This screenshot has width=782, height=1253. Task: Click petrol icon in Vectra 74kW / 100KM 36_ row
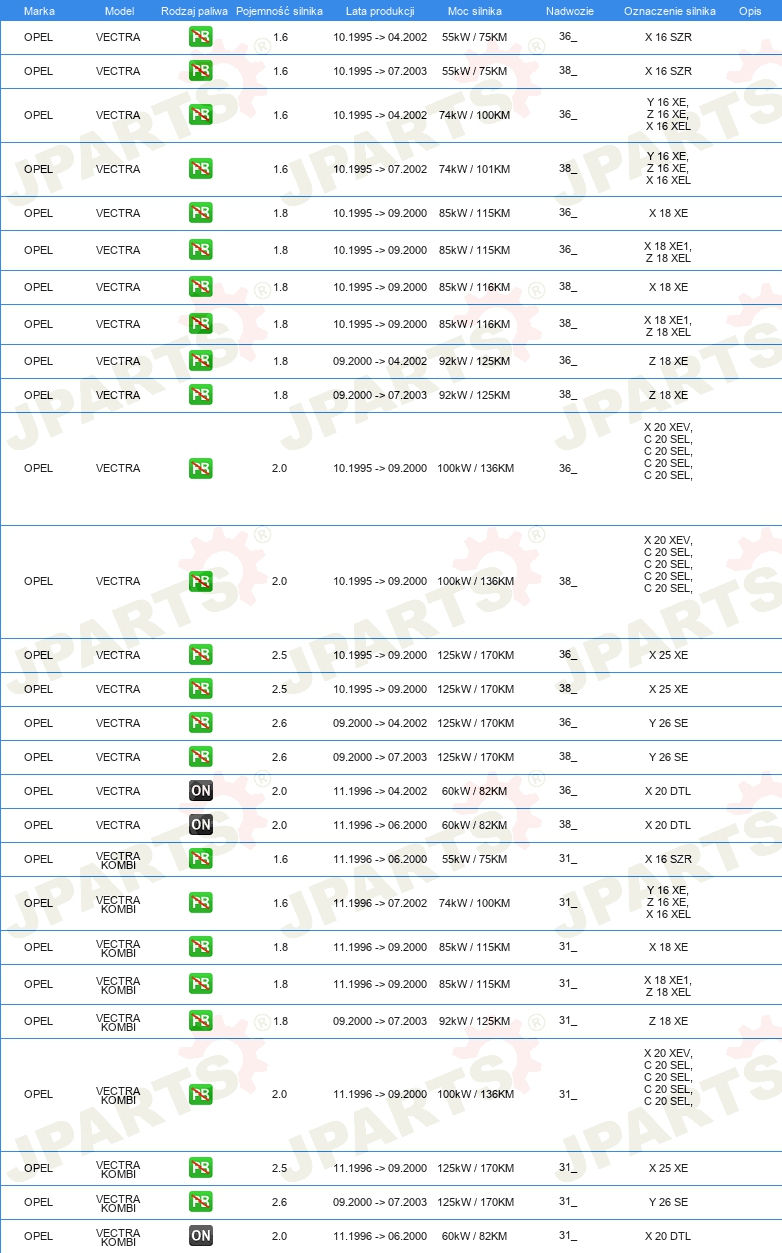click(x=200, y=115)
